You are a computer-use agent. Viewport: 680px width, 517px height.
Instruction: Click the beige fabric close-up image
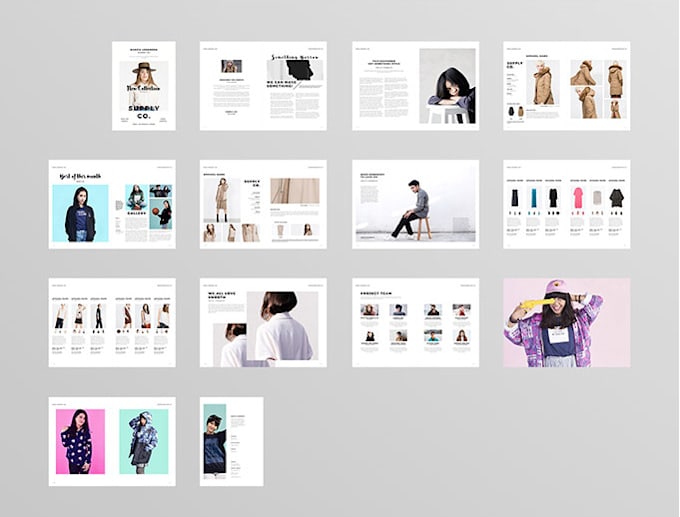point(295,191)
